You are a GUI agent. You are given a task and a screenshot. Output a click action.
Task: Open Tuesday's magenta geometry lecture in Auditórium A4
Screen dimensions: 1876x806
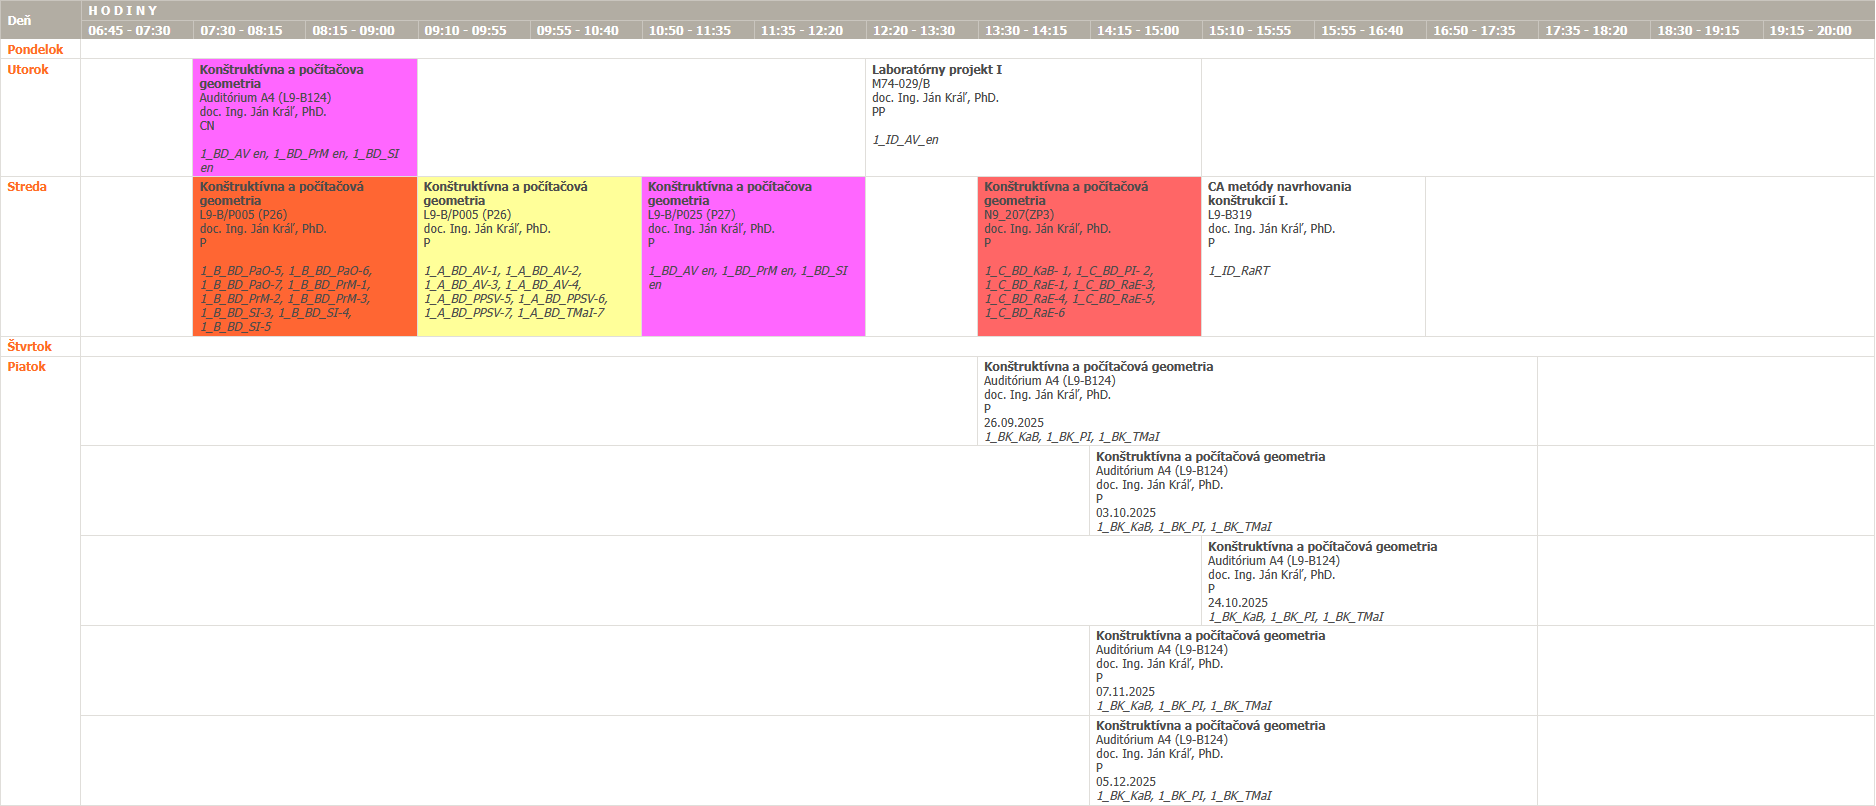click(304, 117)
